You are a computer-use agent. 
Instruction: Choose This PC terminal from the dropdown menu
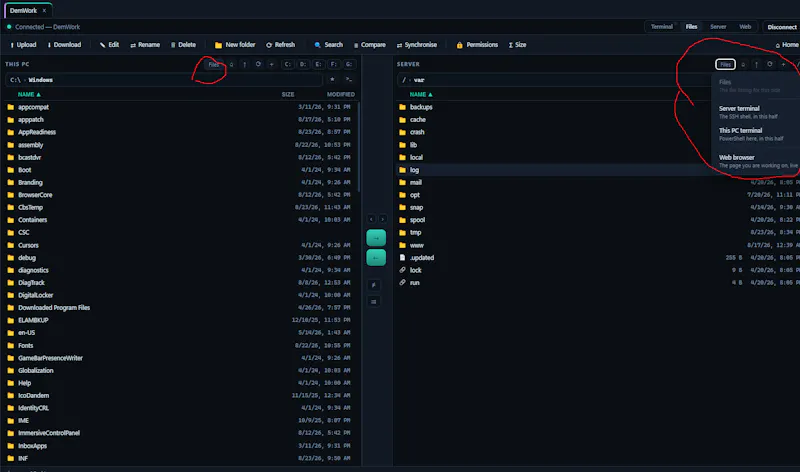[x=756, y=134]
